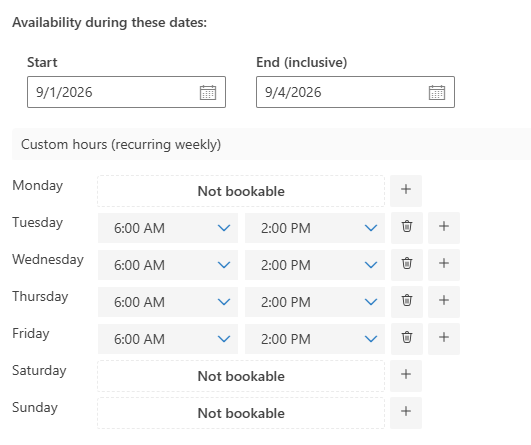Click the Wednesday label
This screenshot has width=531, height=445.
click(48, 259)
